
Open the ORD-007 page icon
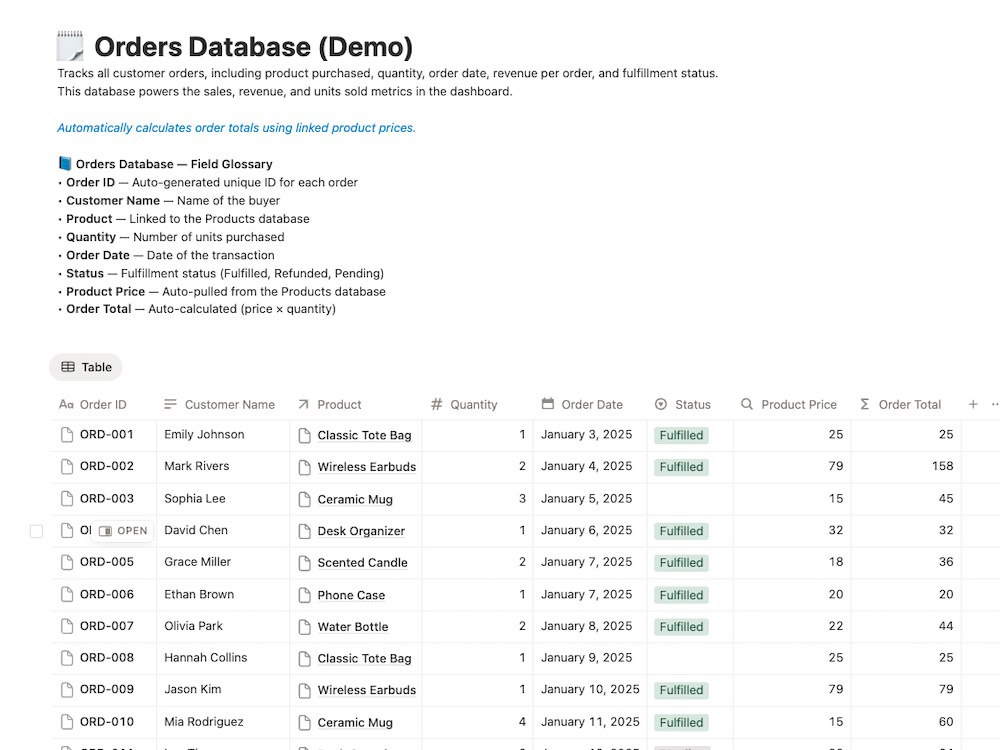67,626
